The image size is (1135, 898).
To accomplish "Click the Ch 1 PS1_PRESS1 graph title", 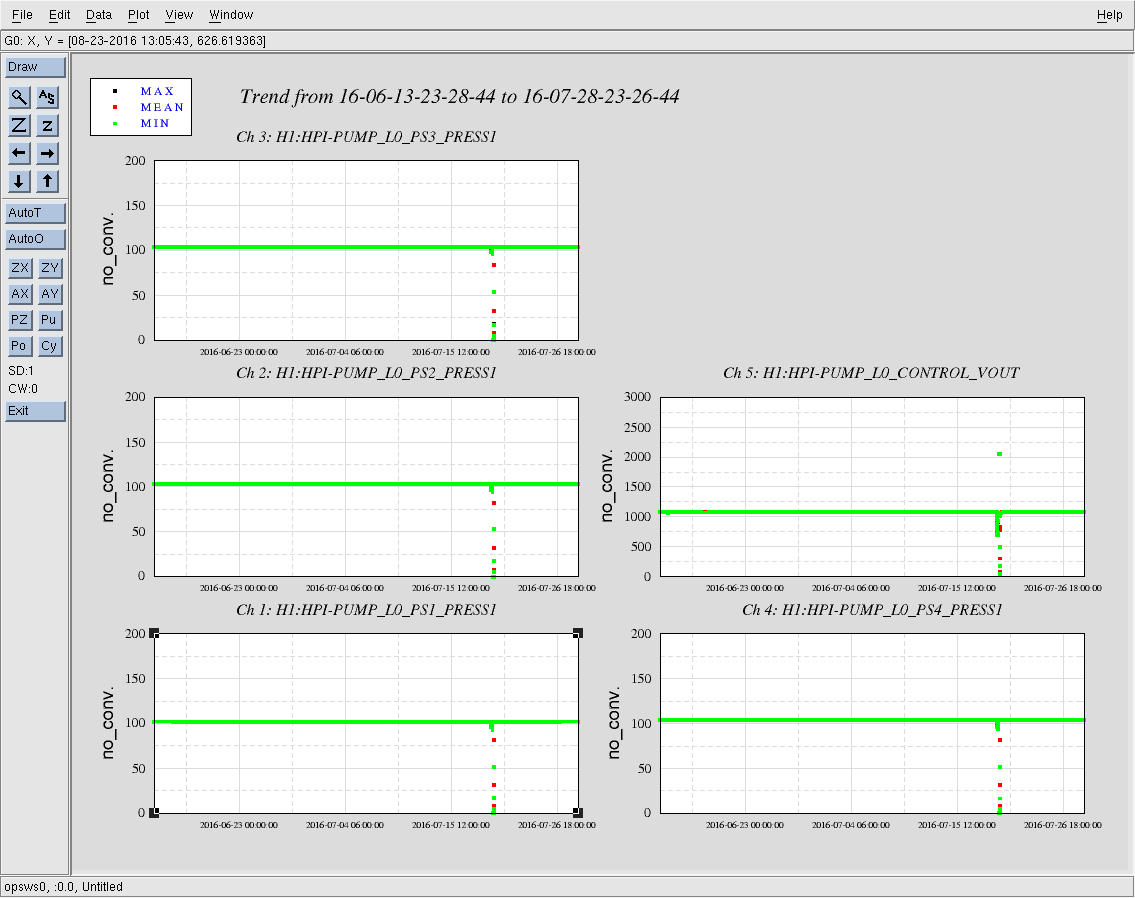I will (x=366, y=610).
